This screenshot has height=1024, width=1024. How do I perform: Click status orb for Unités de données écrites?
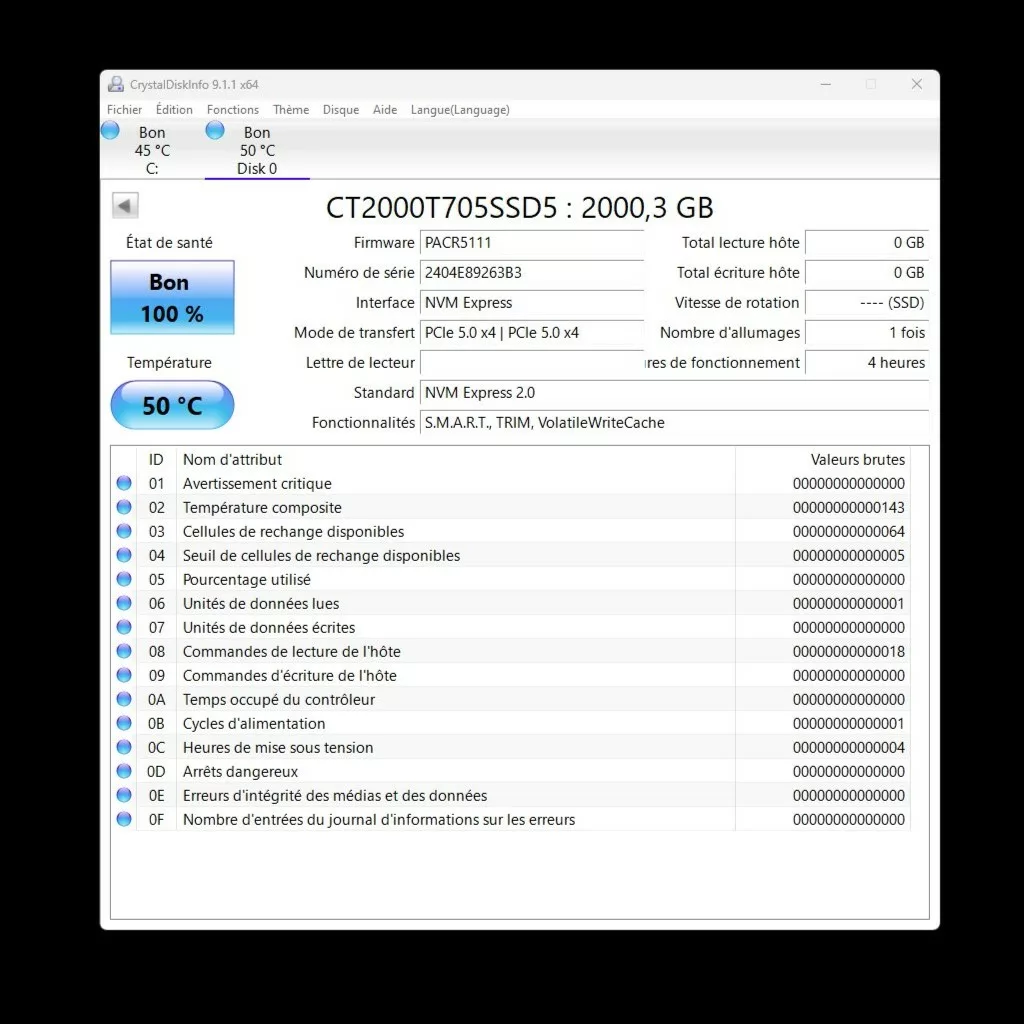tap(124, 627)
